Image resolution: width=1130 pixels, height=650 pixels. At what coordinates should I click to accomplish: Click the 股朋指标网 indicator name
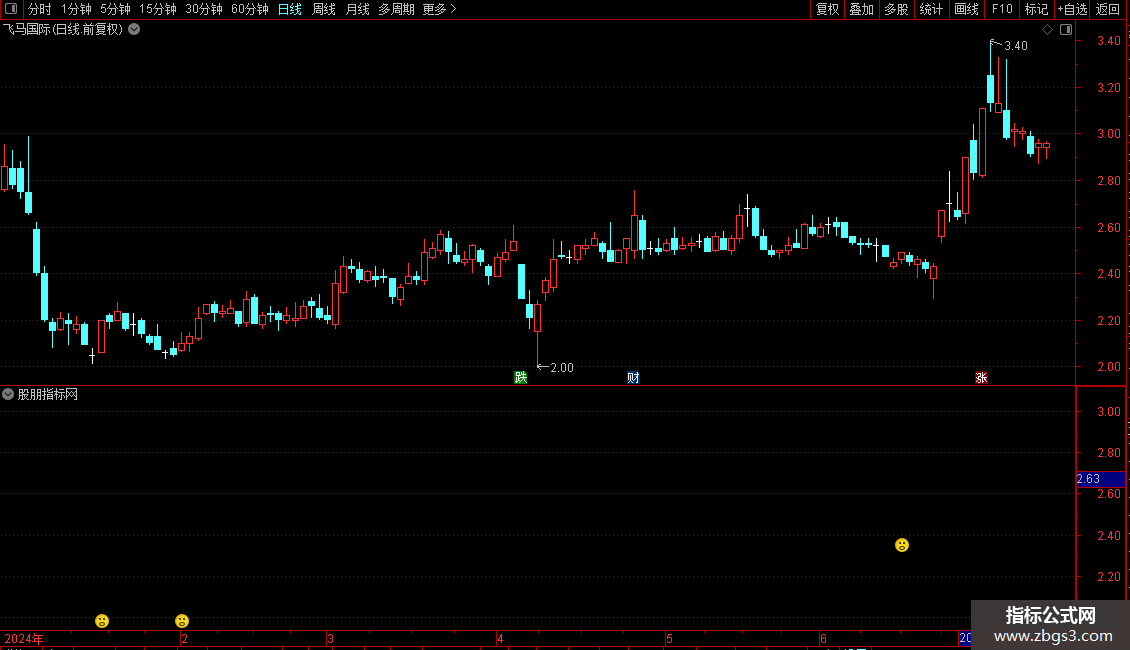point(48,394)
